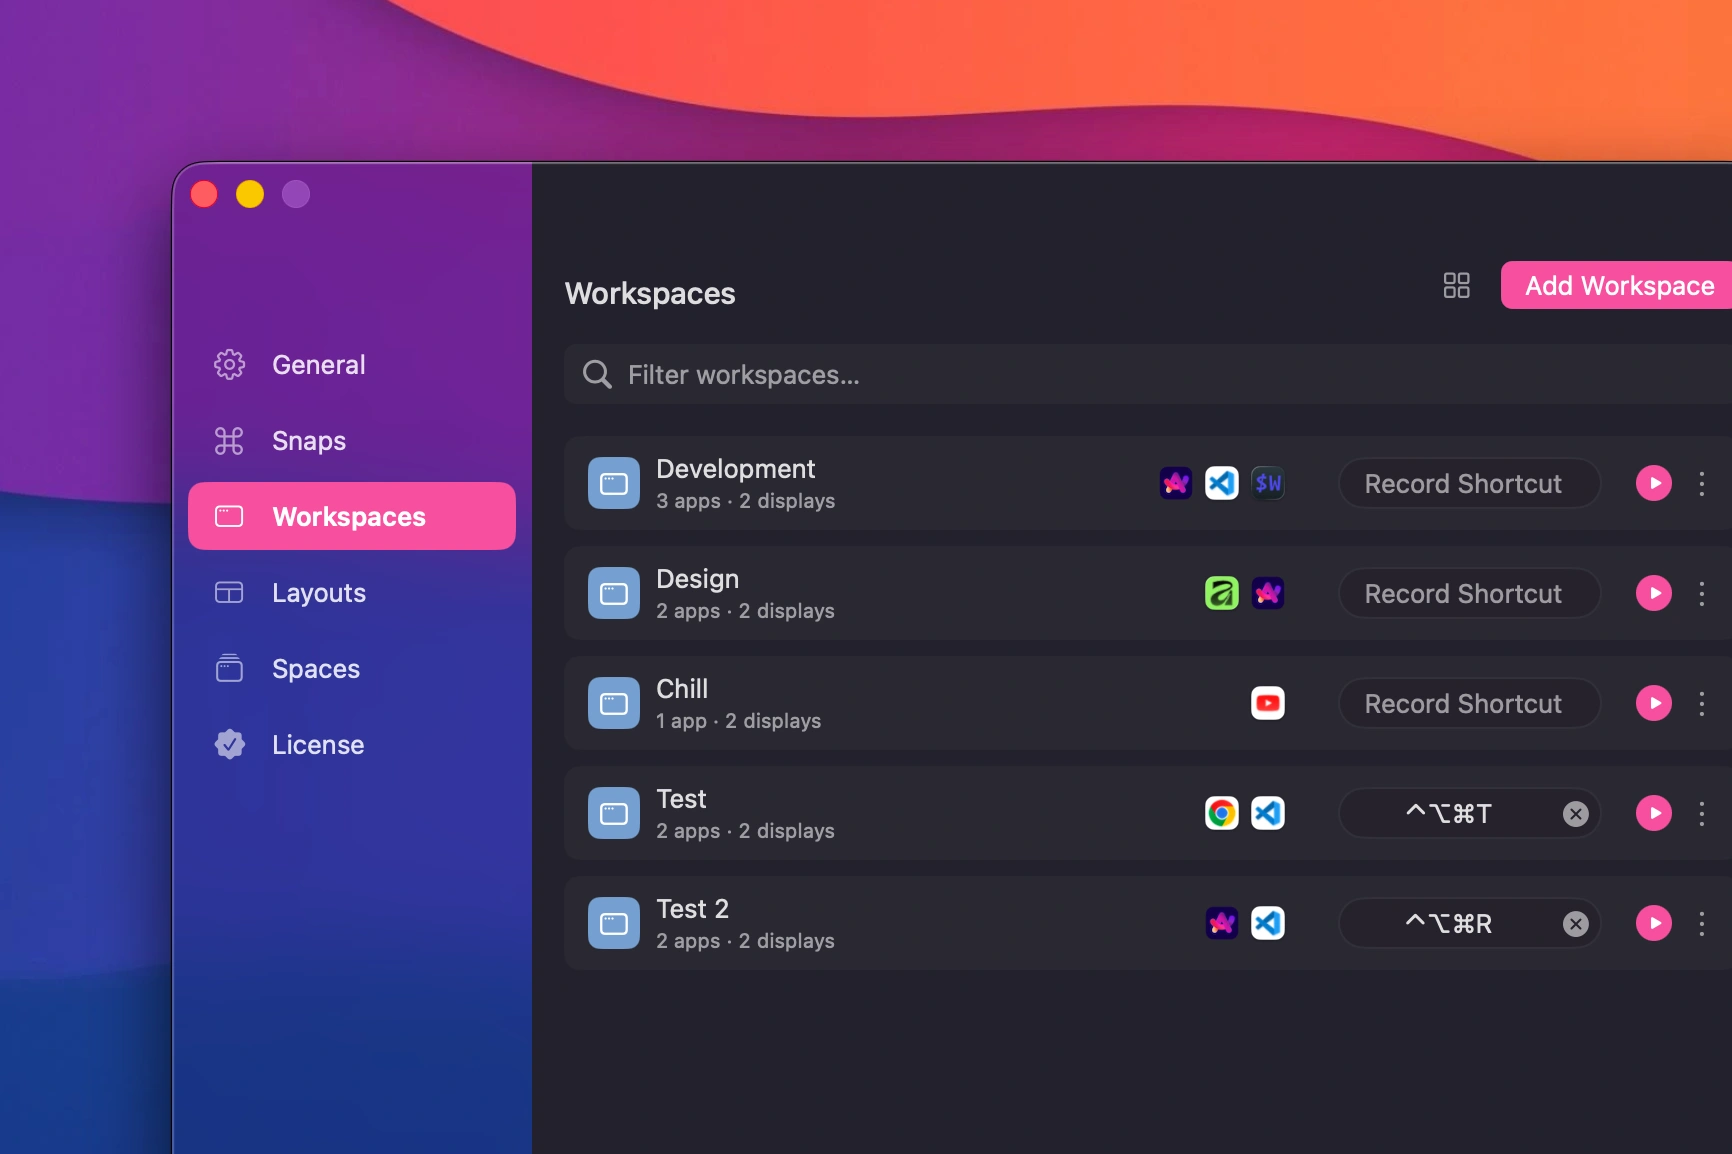Launch the Design workspace with play button
Image resolution: width=1732 pixels, height=1154 pixels.
[x=1654, y=594]
